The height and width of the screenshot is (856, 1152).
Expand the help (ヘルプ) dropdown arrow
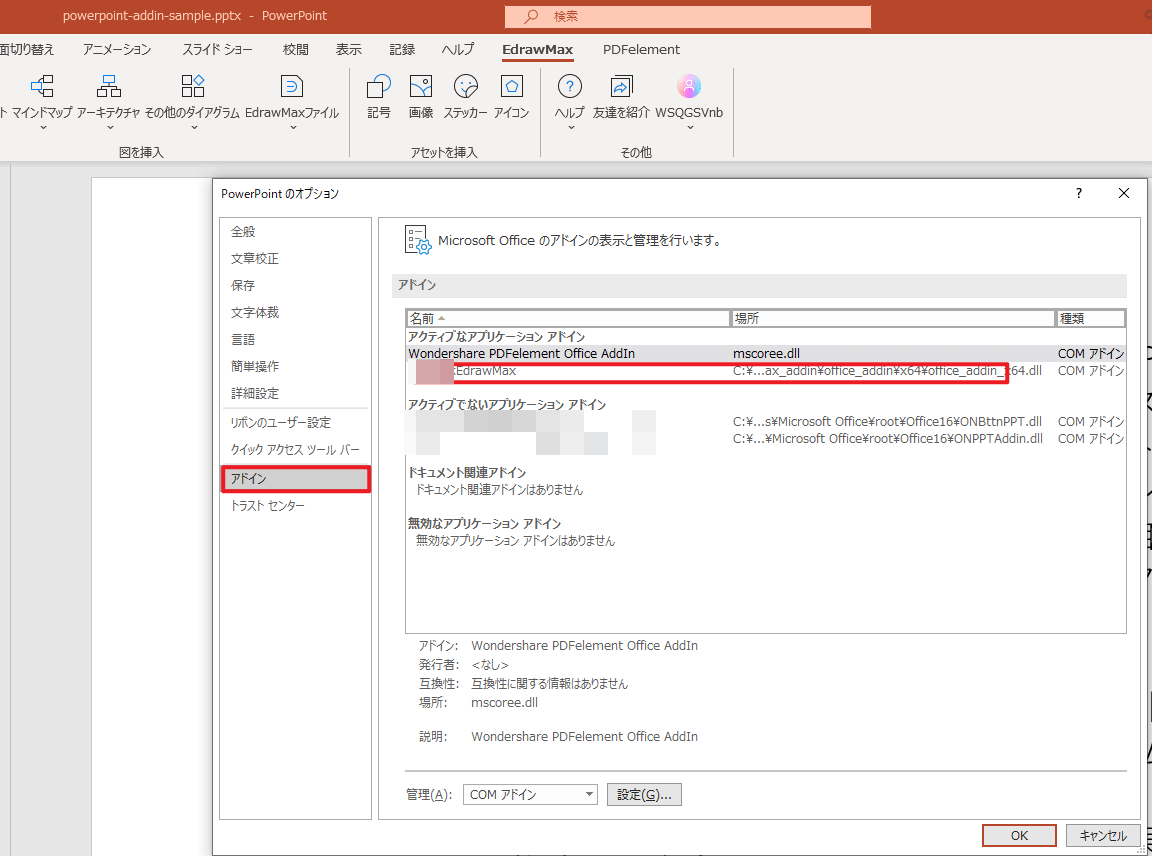571,128
